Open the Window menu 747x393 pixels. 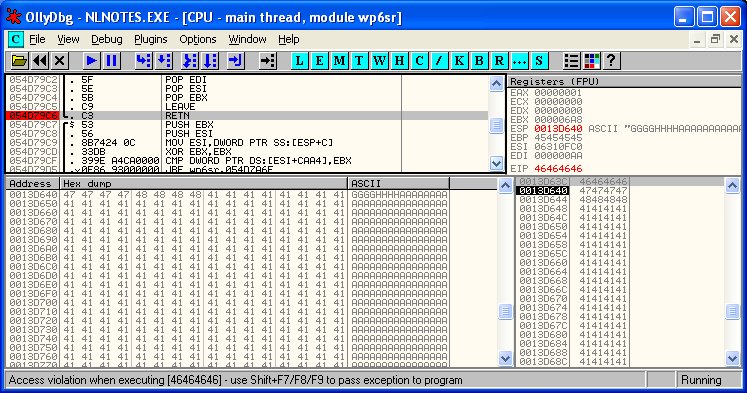(247, 39)
